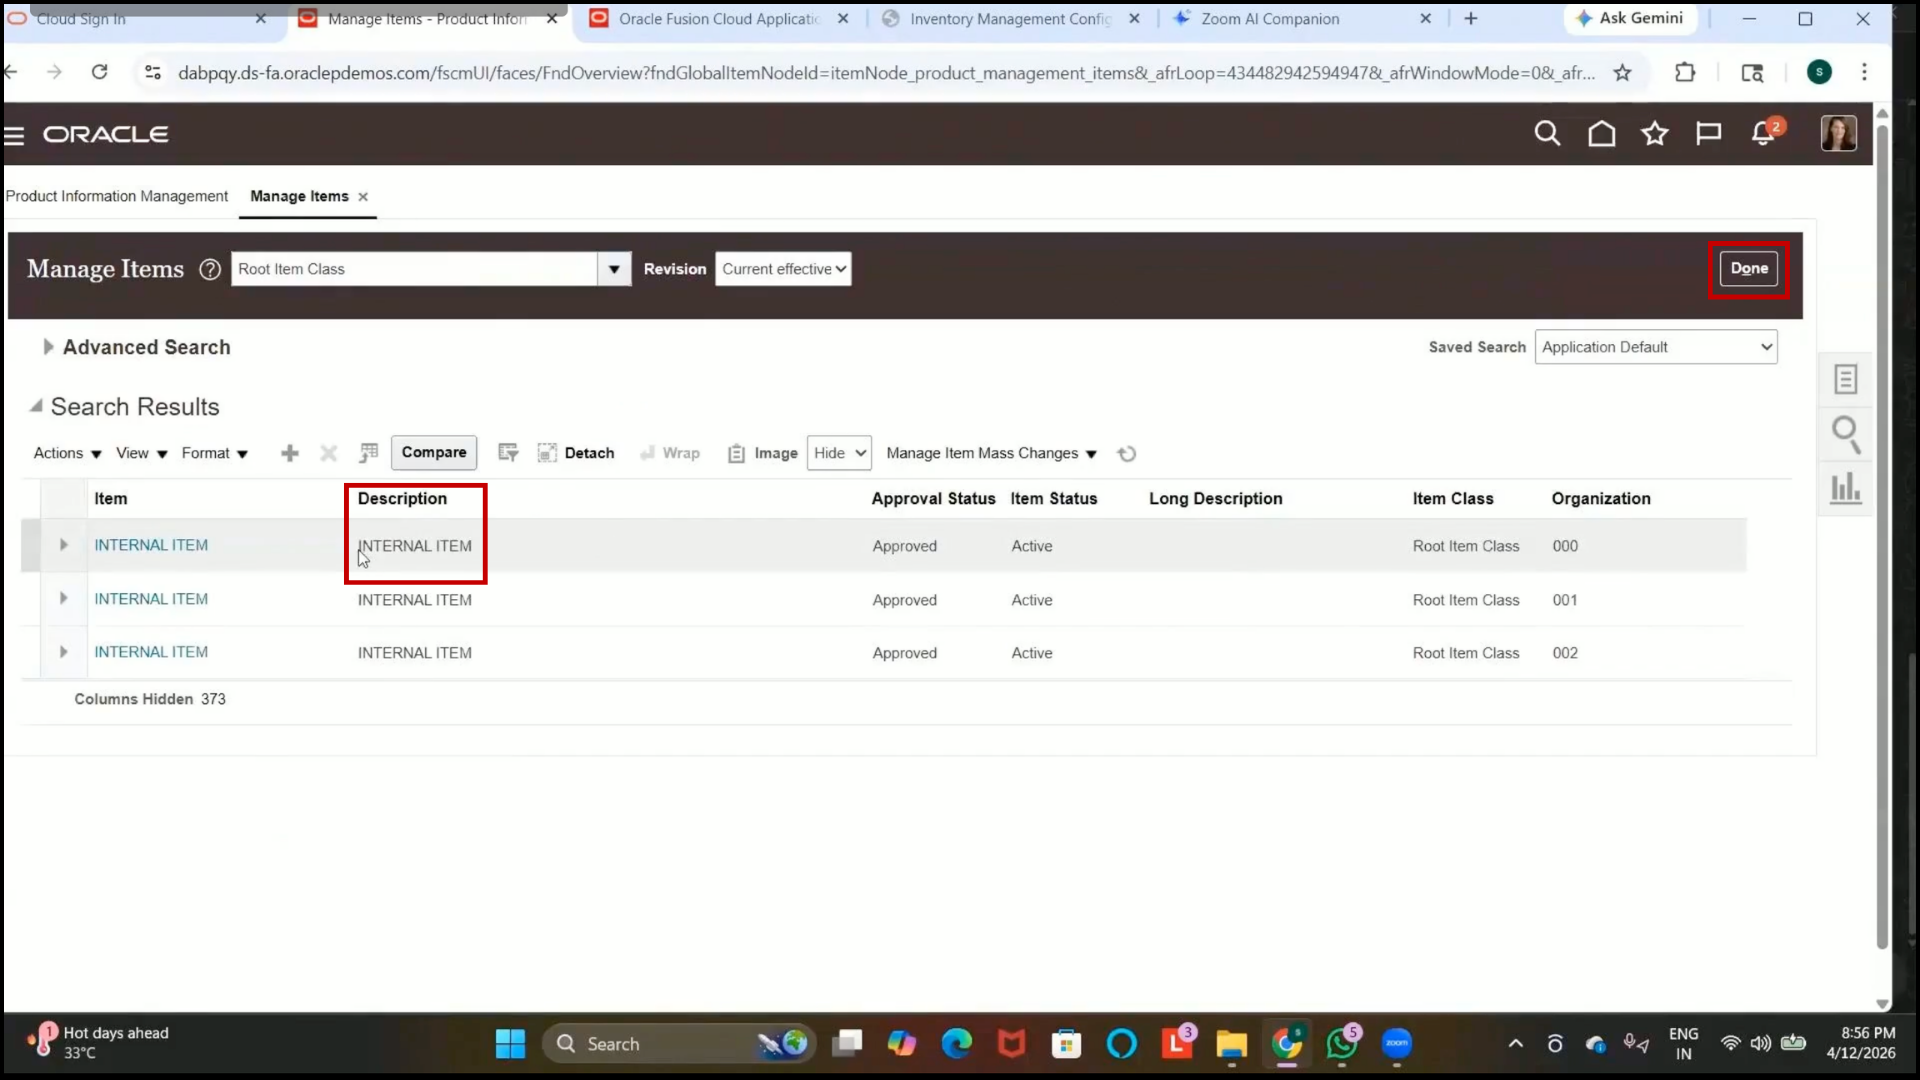
Task: Open the Format menu
Action: (214, 453)
